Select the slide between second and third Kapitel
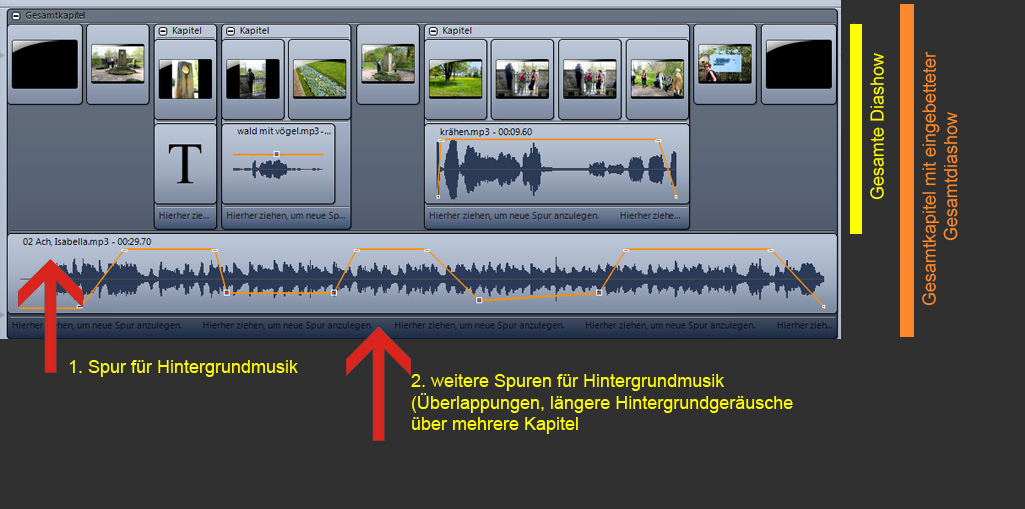Image resolution: width=1025 pixels, height=509 pixels. 388,65
